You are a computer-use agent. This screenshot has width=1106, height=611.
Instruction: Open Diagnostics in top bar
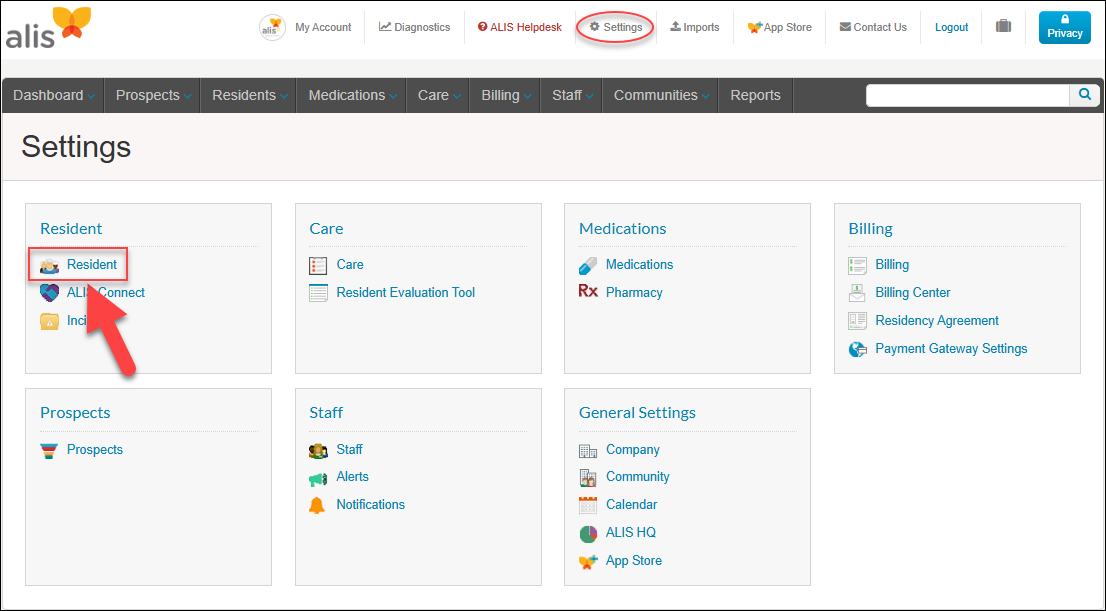[x=414, y=28]
